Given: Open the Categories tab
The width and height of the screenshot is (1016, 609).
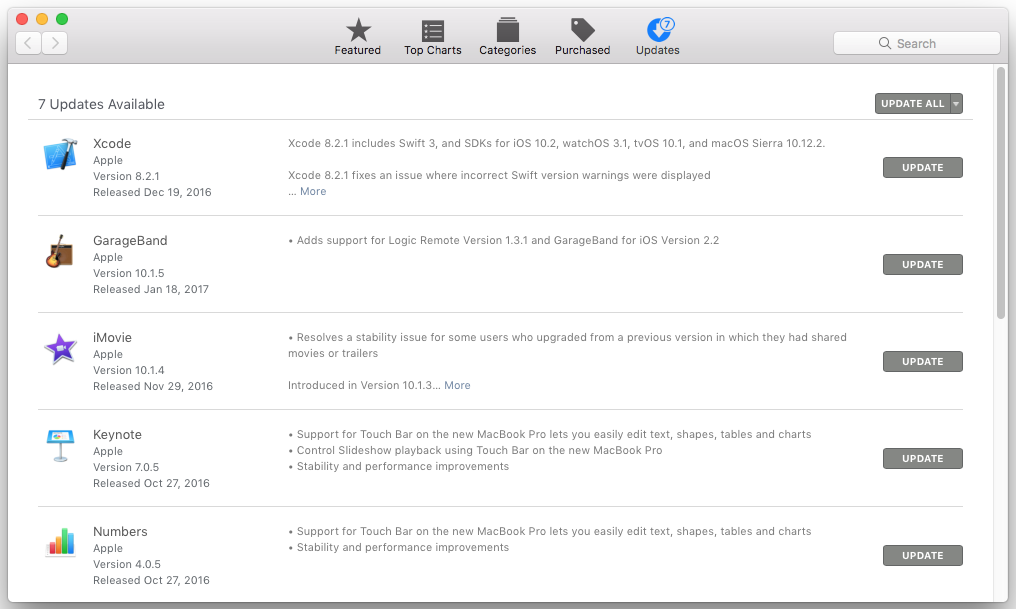Looking at the screenshot, I should point(507,37).
